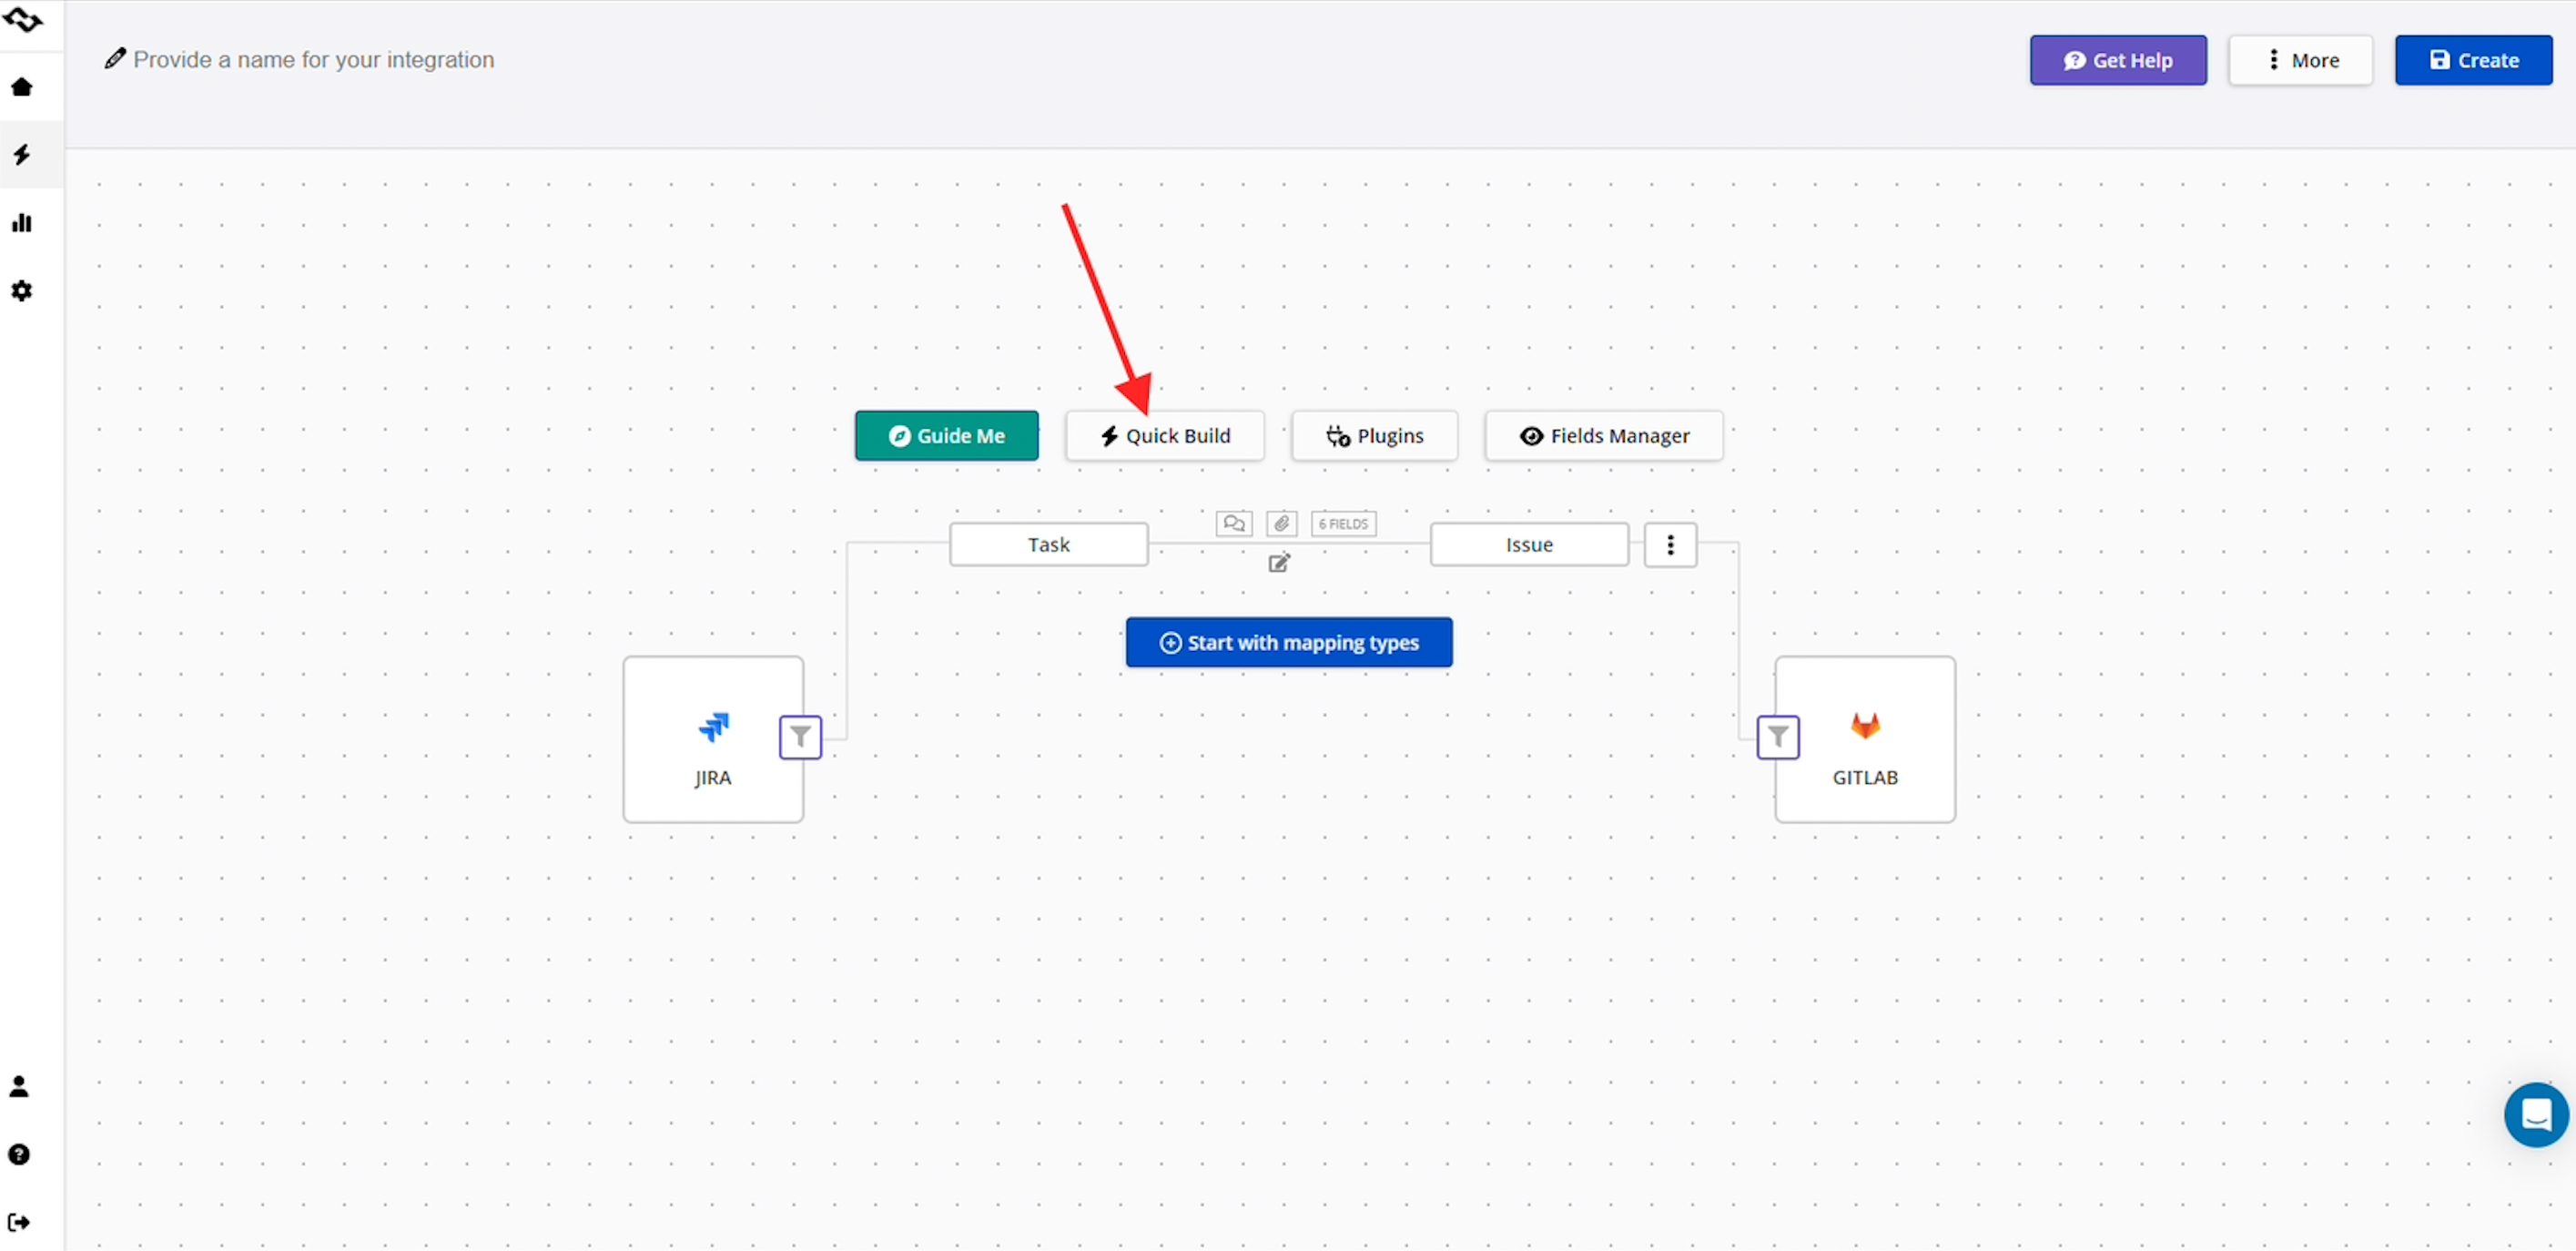The height and width of the screenshot is (1251, 2576).
Task: Click the comments icon on mapping line
Action: tap(1233, 523)
